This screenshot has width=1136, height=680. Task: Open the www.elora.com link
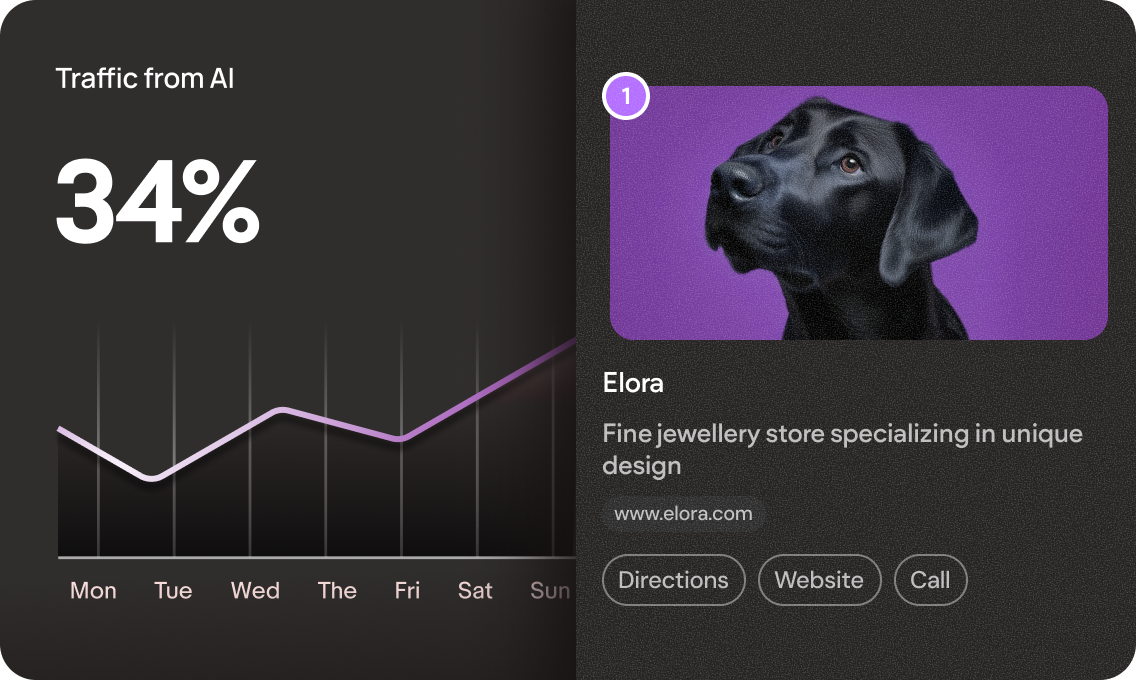[x=683, y=514]
